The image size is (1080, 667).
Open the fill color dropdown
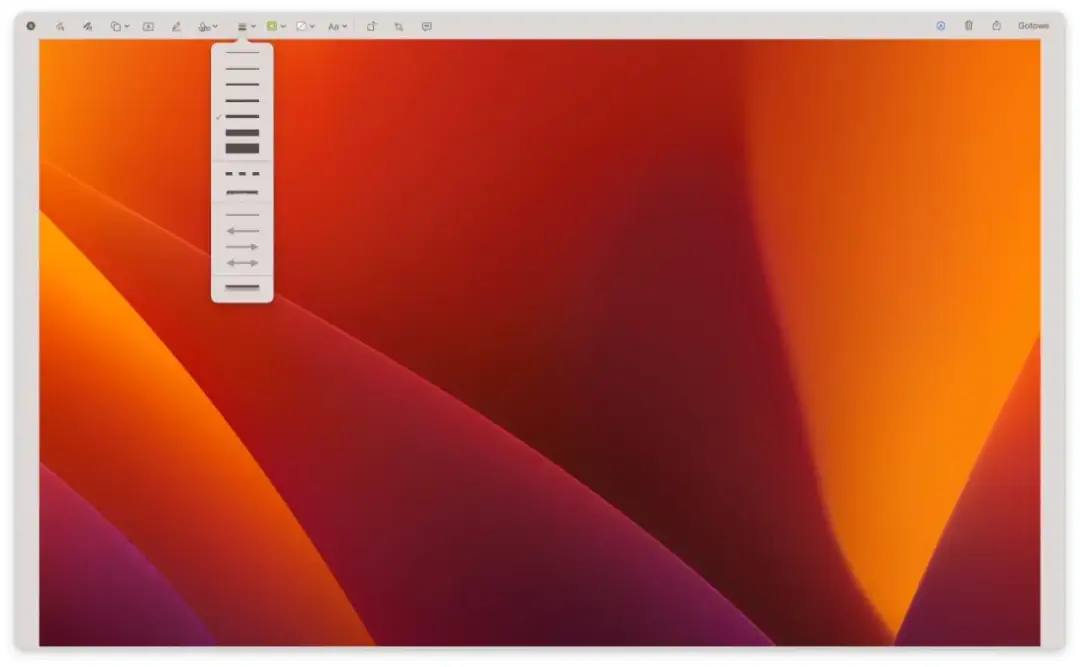point(305,25)
